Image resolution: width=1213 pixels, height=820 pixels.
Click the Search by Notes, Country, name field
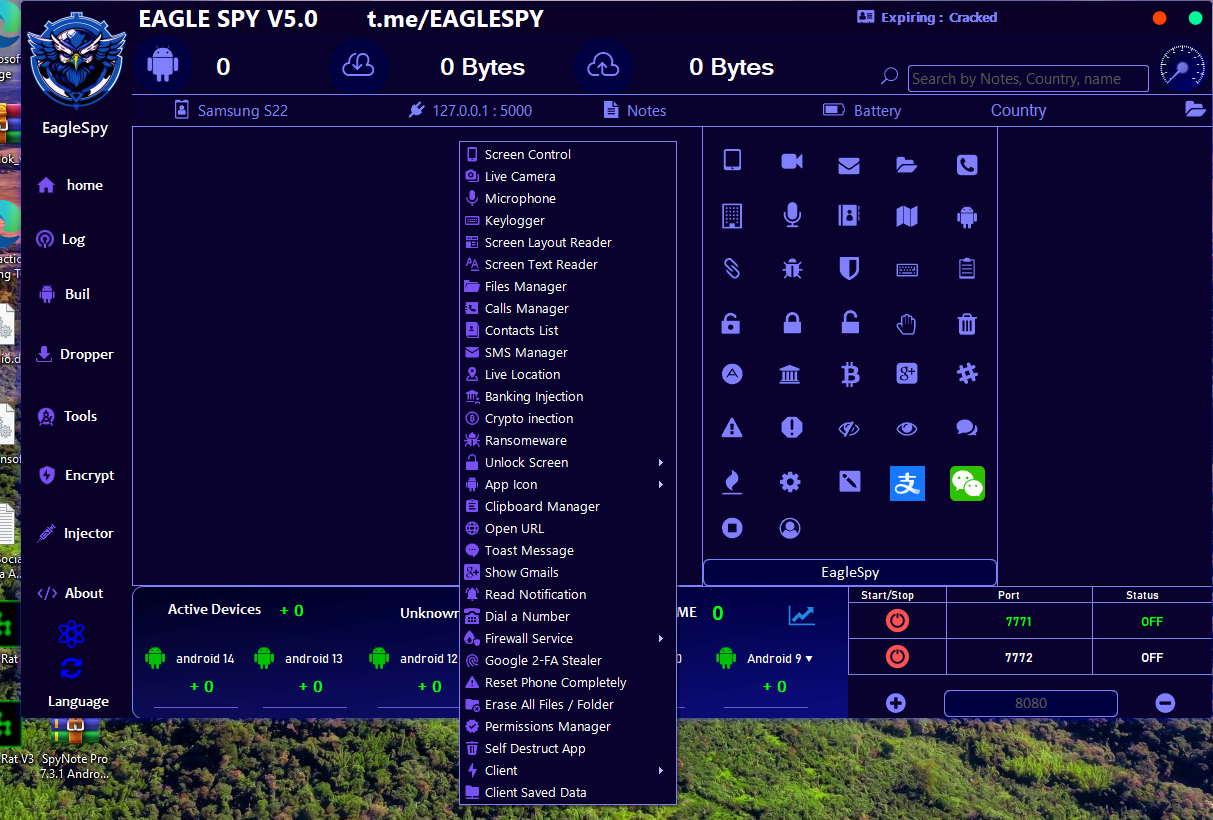click(x=1028, y=79)
